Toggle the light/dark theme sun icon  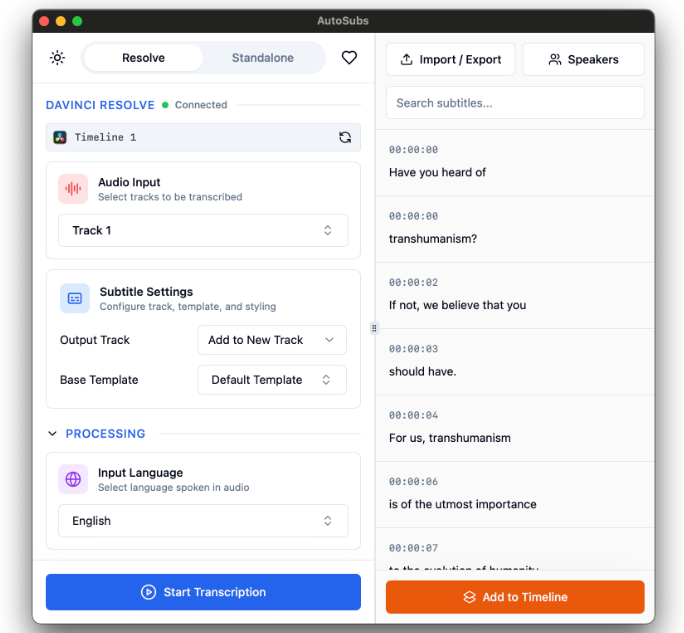(x=58, y=58)
